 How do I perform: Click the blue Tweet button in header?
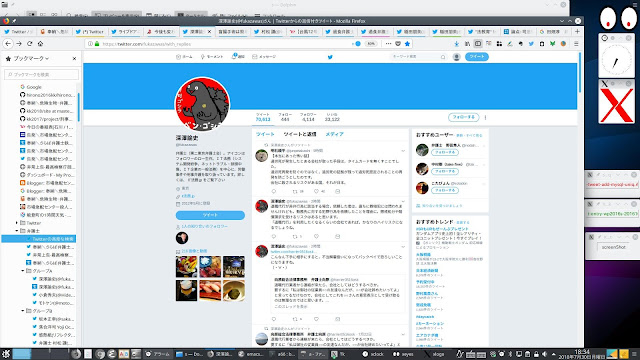[477, 57]
